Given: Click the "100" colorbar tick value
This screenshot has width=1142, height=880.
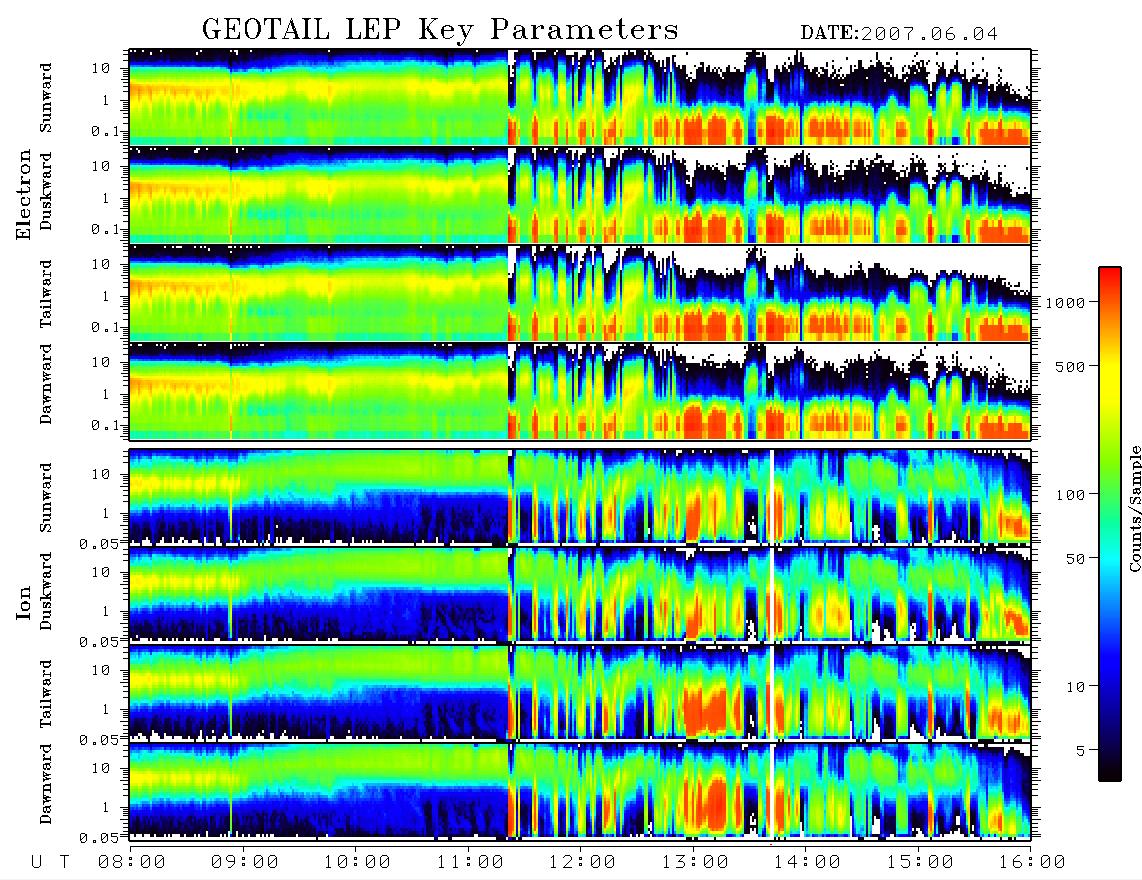Looking at the screenshot, I should point(1070,495).
